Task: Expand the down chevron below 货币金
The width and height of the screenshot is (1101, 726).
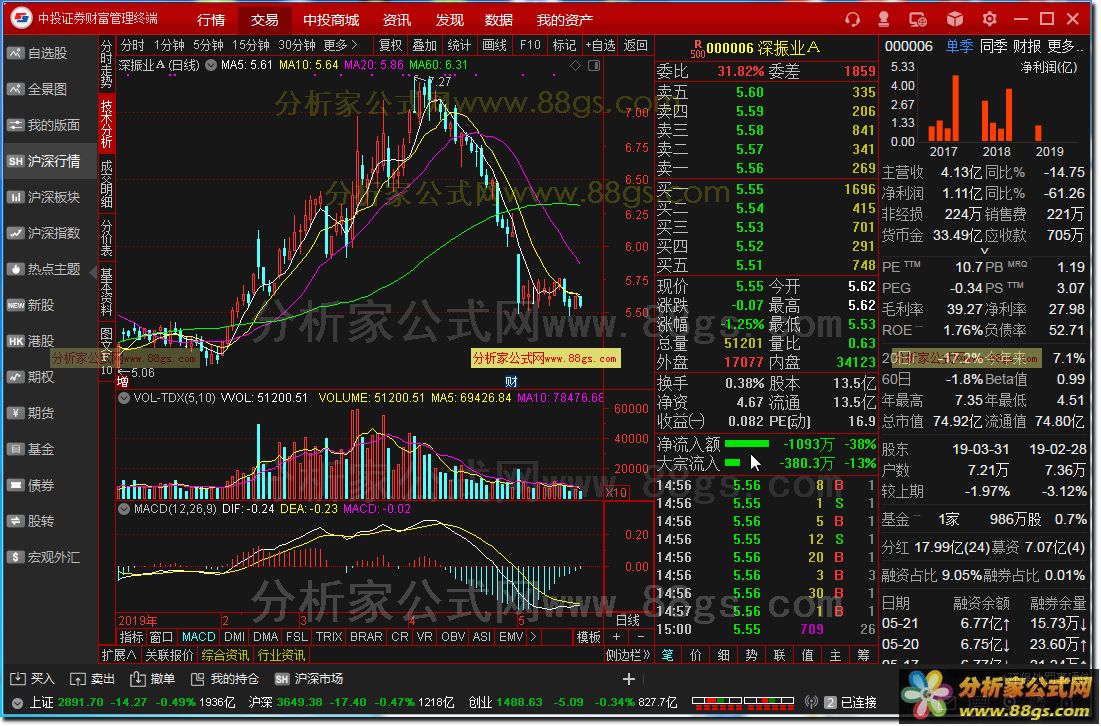Action: point(984,251)
